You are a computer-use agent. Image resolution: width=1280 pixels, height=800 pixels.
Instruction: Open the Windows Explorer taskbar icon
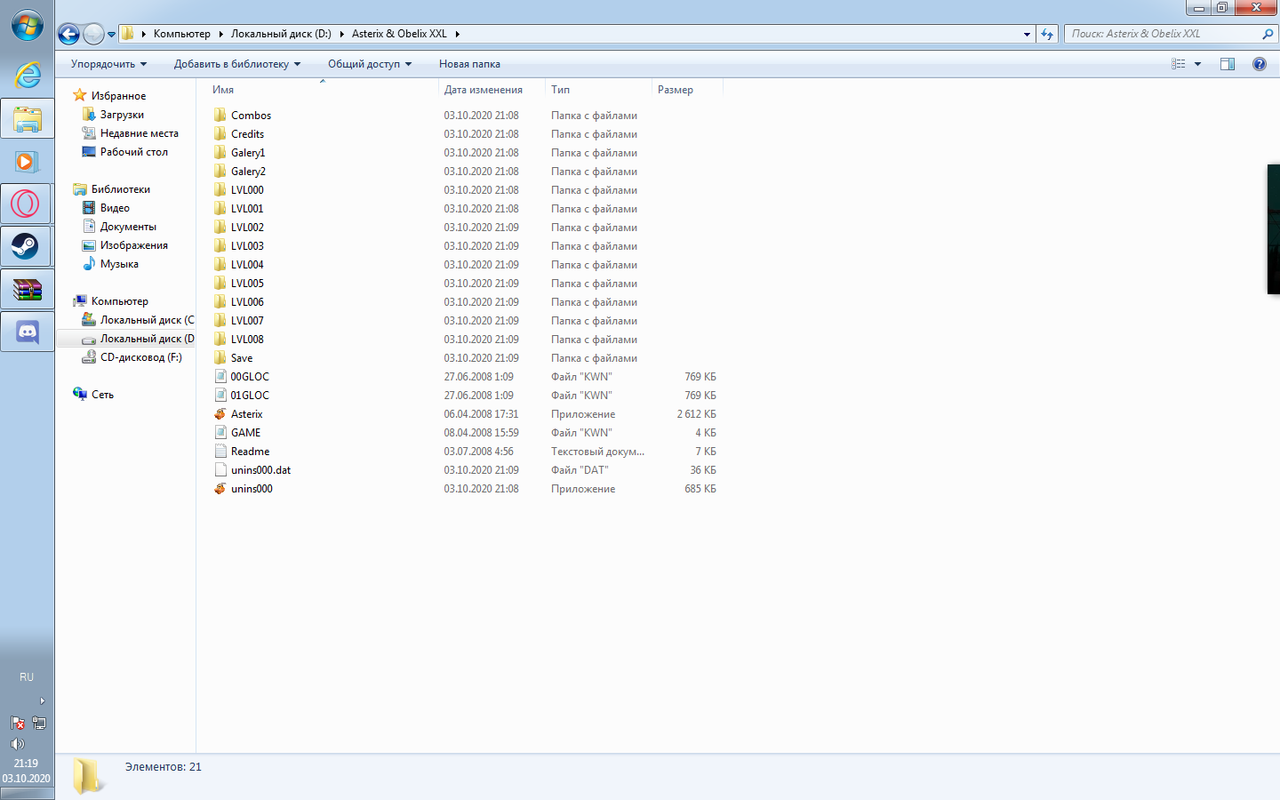(27, 120)
